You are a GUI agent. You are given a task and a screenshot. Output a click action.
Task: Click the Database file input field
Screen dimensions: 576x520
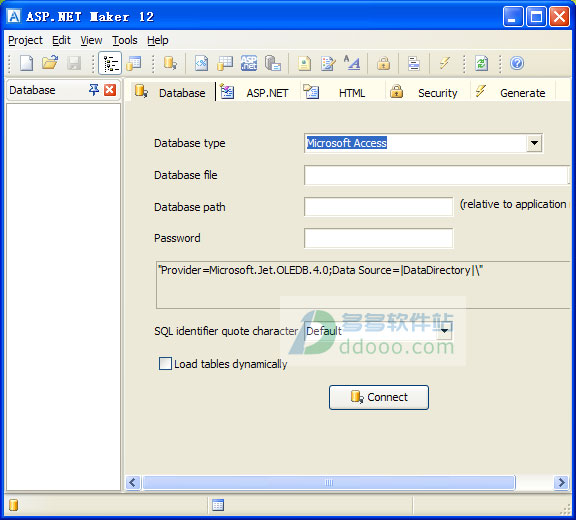coord(436,175)
